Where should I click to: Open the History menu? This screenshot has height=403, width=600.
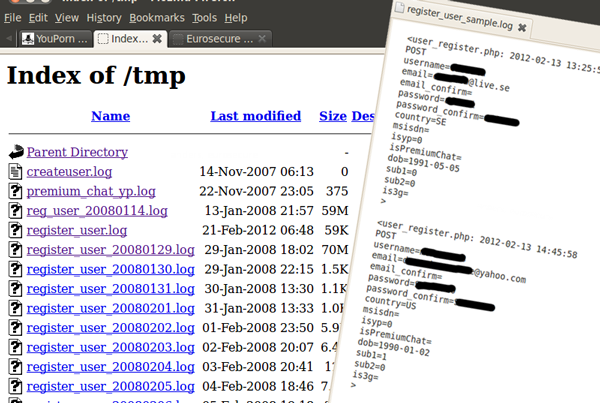point(104,18)
